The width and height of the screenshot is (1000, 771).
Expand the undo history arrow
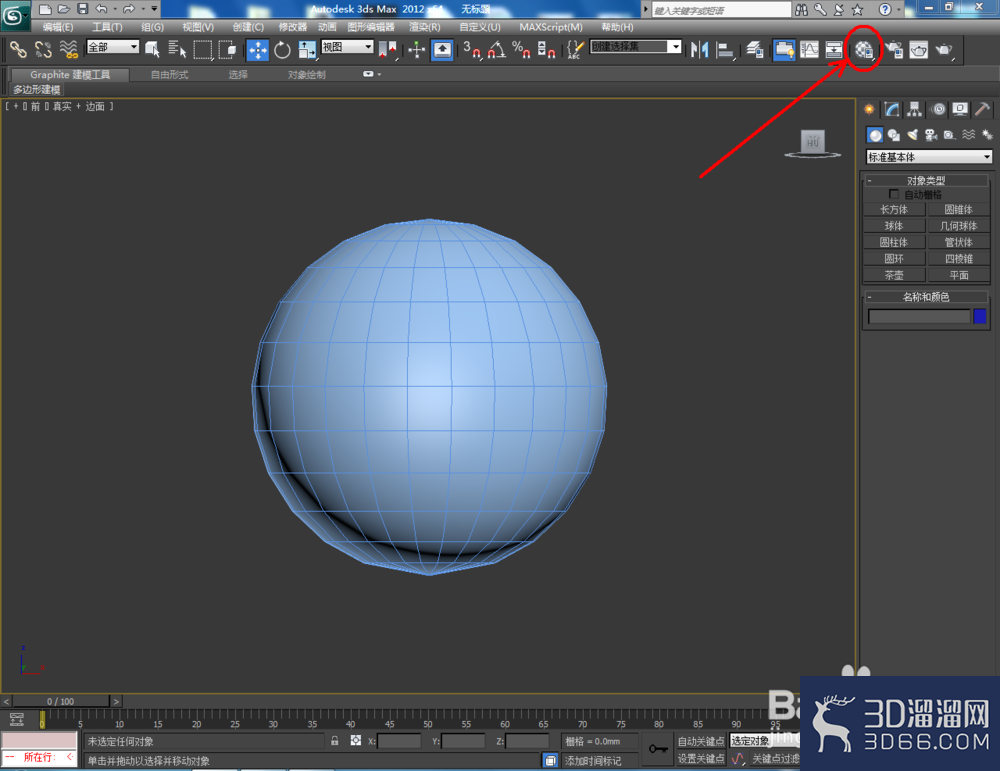[x=115, y=9]
